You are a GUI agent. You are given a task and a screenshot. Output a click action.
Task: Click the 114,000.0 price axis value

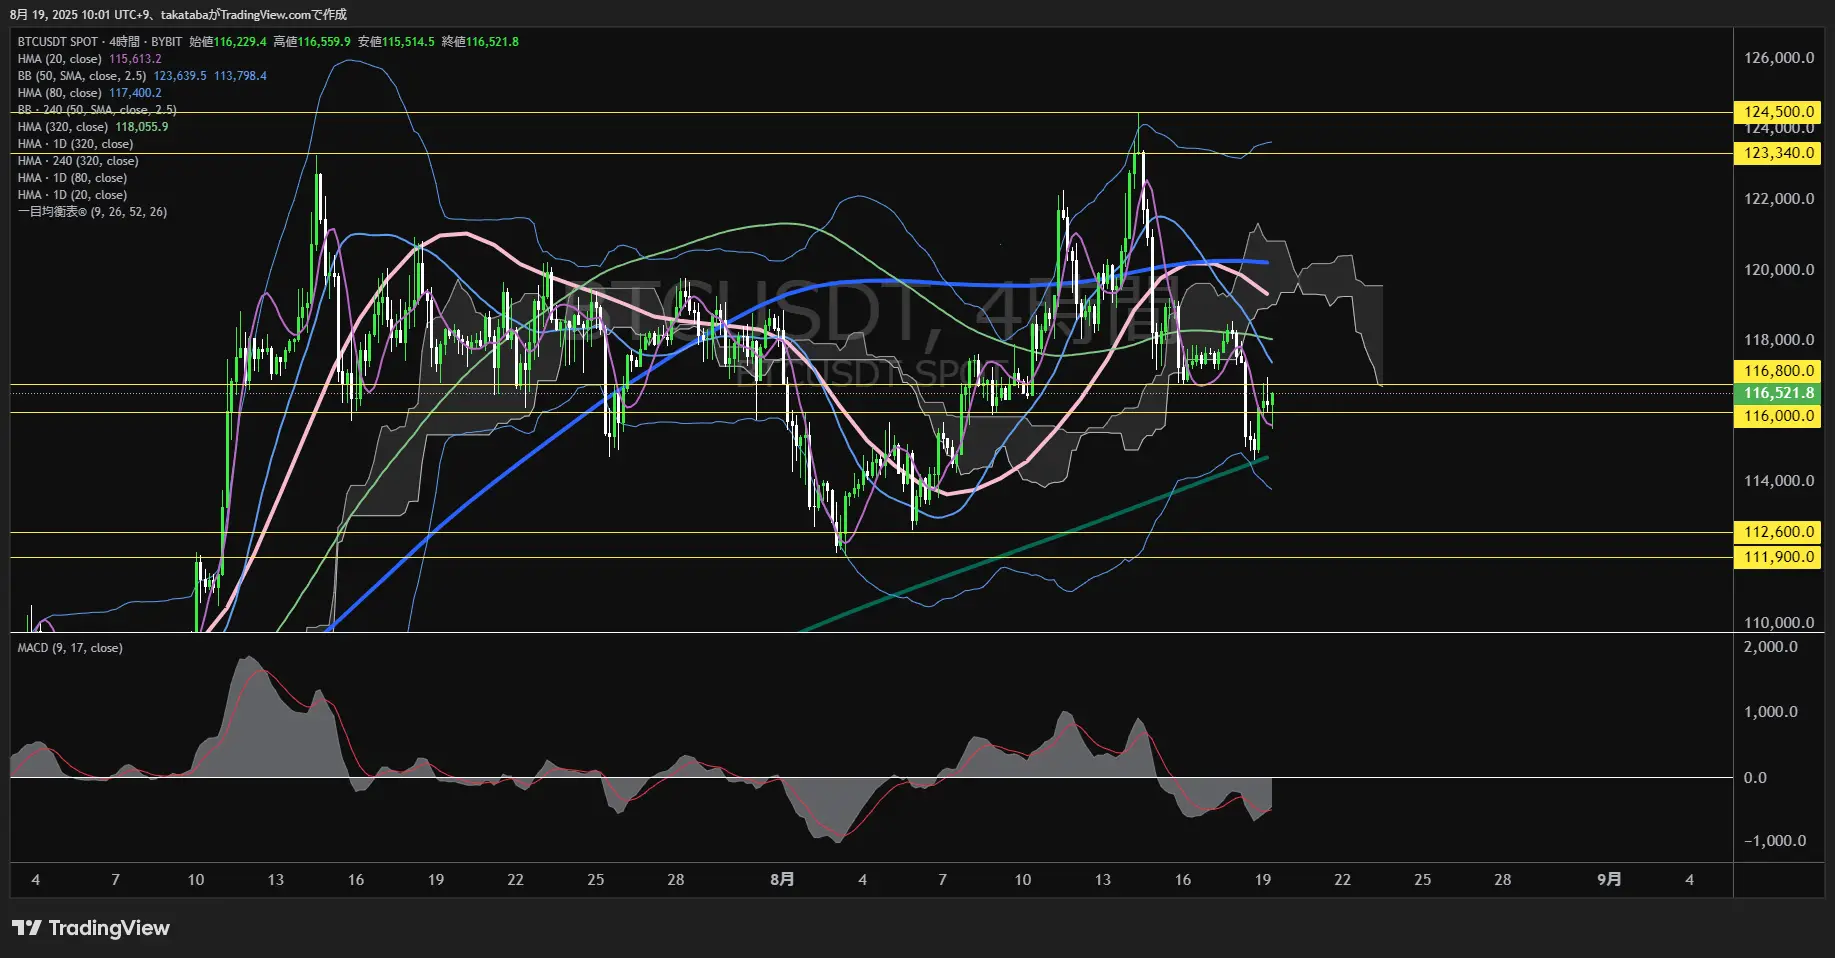point(1779,481)
